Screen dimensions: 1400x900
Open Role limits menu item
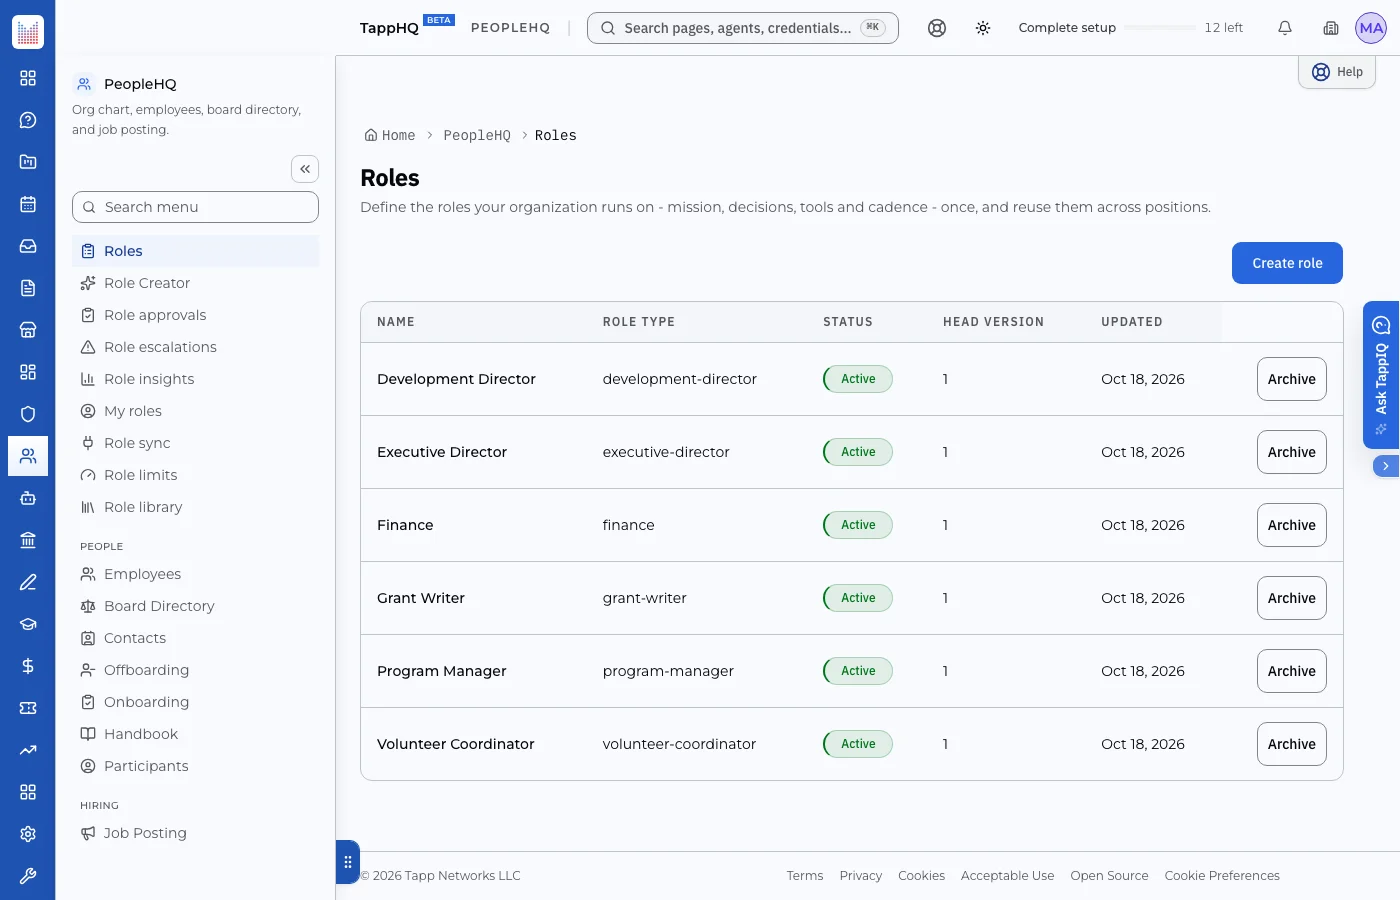click(196, 475)
